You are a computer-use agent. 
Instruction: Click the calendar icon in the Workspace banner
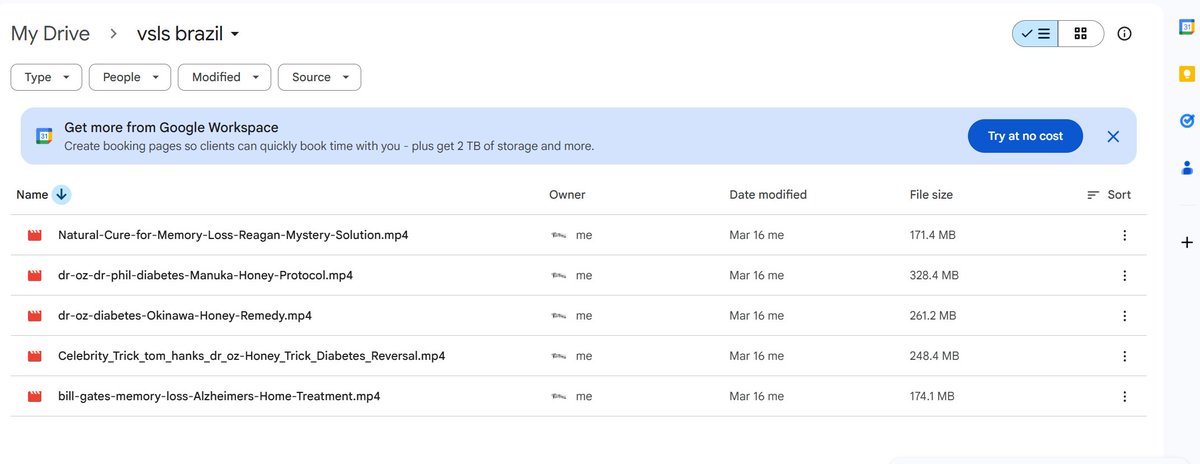44,136
